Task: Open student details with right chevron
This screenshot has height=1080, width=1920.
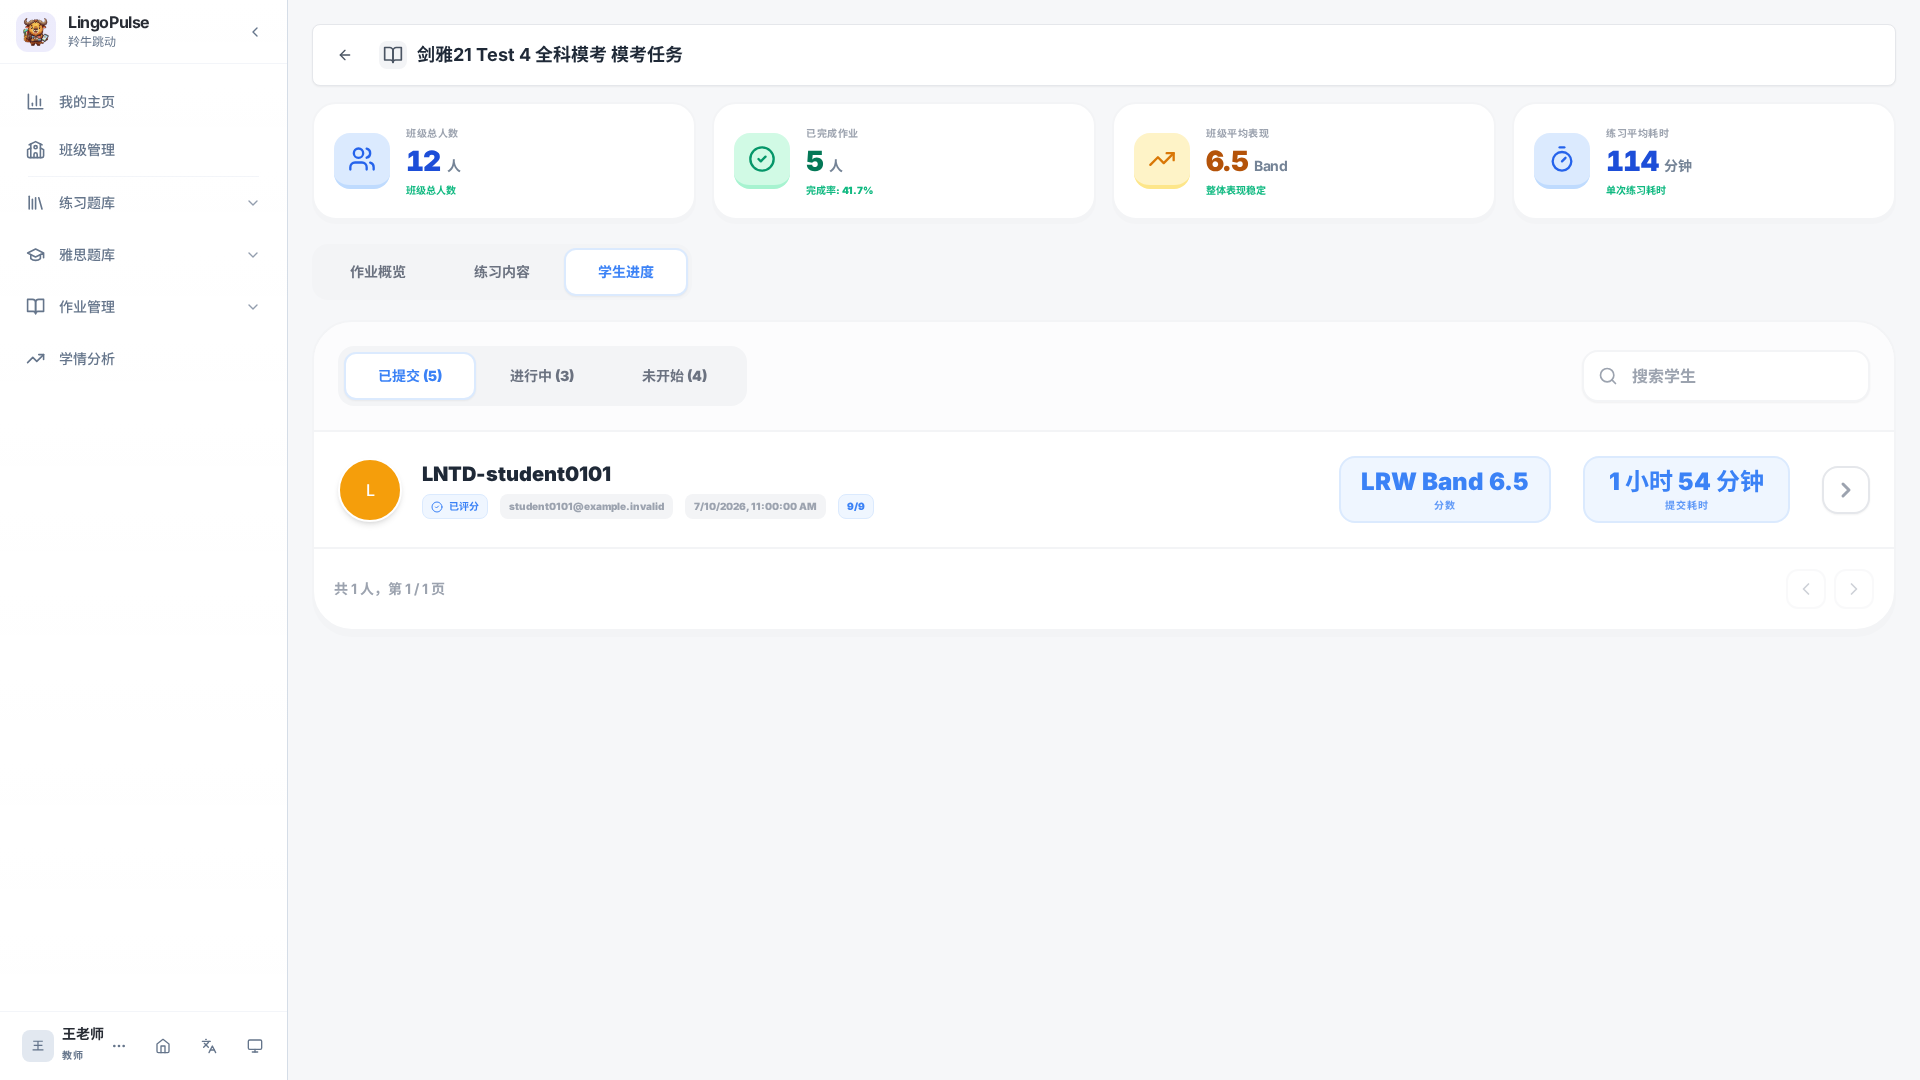Action: pos(1846,490)
